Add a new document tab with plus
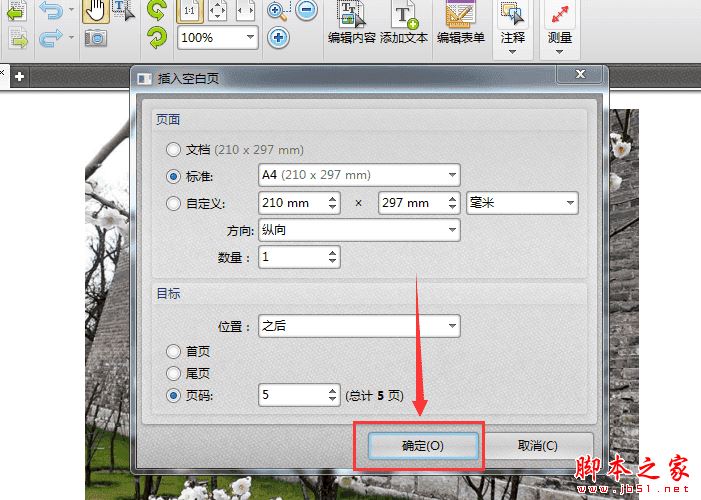This screenshot has width=701, height=500. (19, 76)
